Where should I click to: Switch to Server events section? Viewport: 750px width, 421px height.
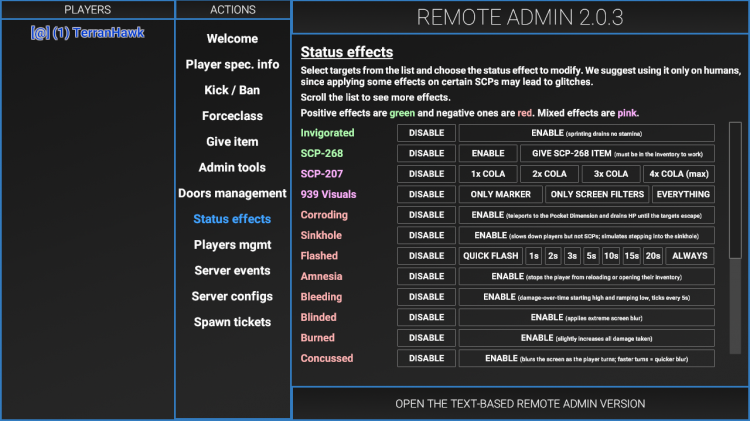point(232,270)
